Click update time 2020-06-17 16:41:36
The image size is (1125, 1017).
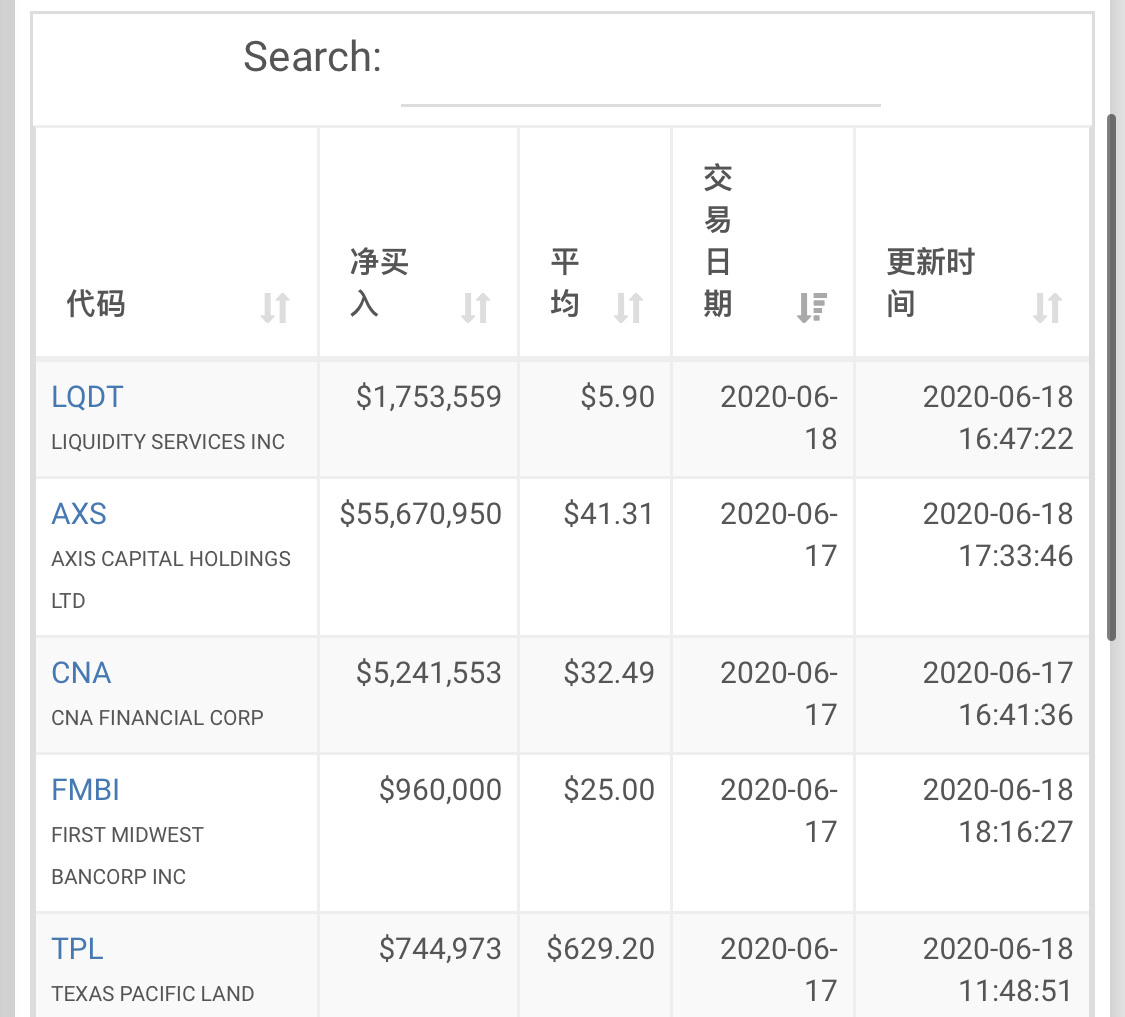coord(998,694)
